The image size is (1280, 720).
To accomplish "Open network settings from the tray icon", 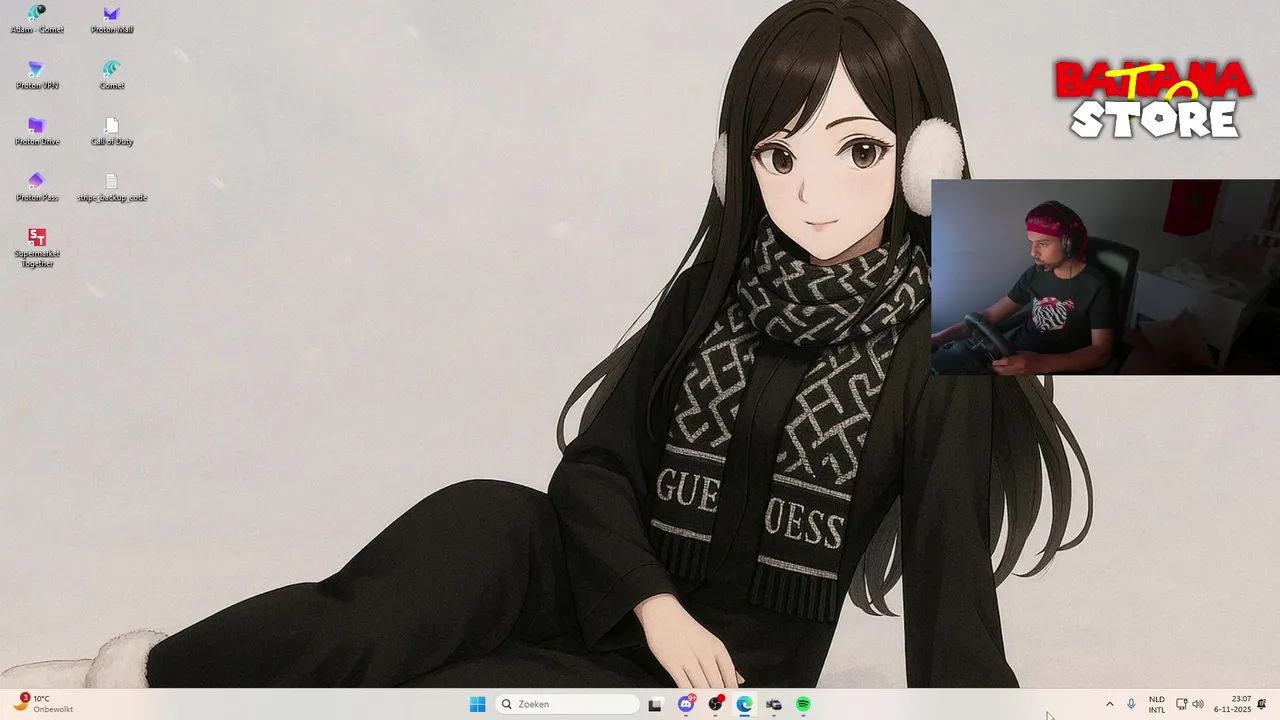I will (x=1182, y=704).
